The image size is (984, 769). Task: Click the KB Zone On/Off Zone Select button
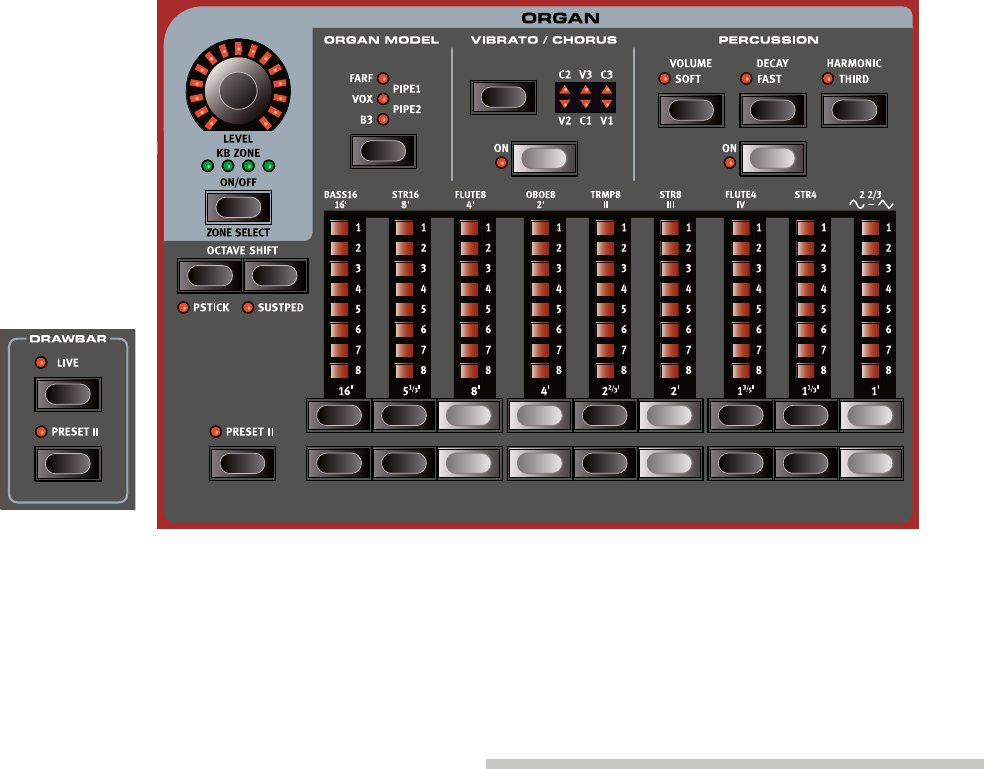[238, 207]
